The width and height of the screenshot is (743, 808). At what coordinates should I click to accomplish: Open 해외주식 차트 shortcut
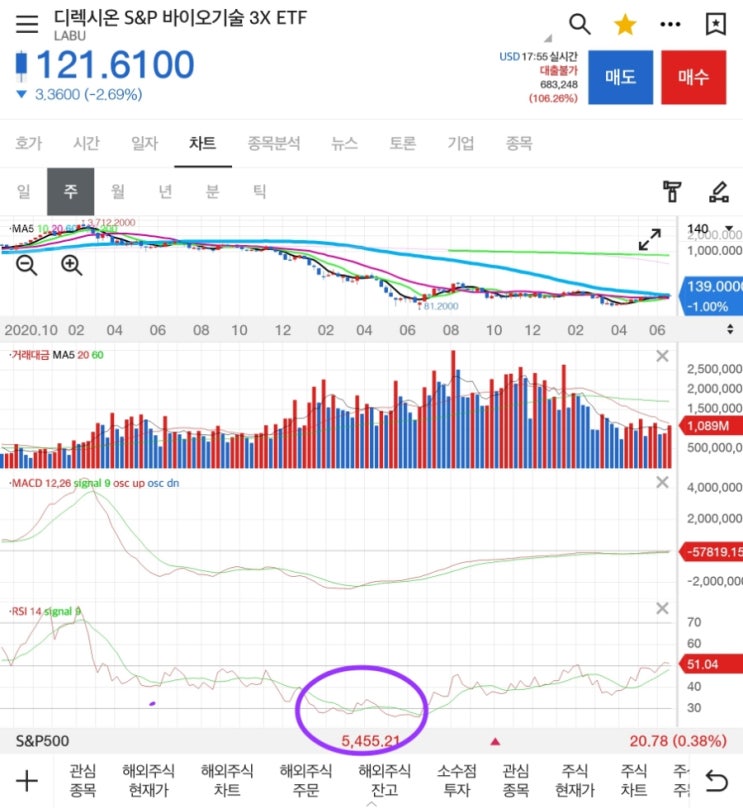pyautogui.click(x=227, y=780)
